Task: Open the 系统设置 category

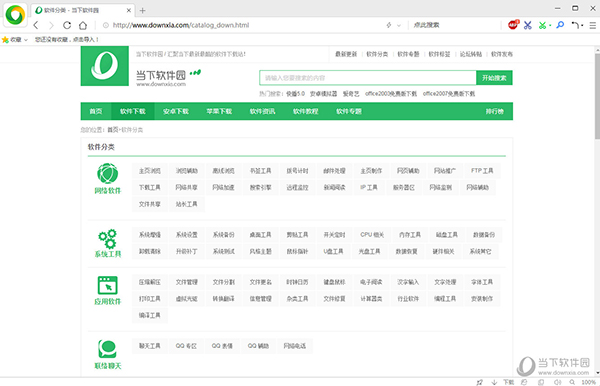Action: [187, 235]
